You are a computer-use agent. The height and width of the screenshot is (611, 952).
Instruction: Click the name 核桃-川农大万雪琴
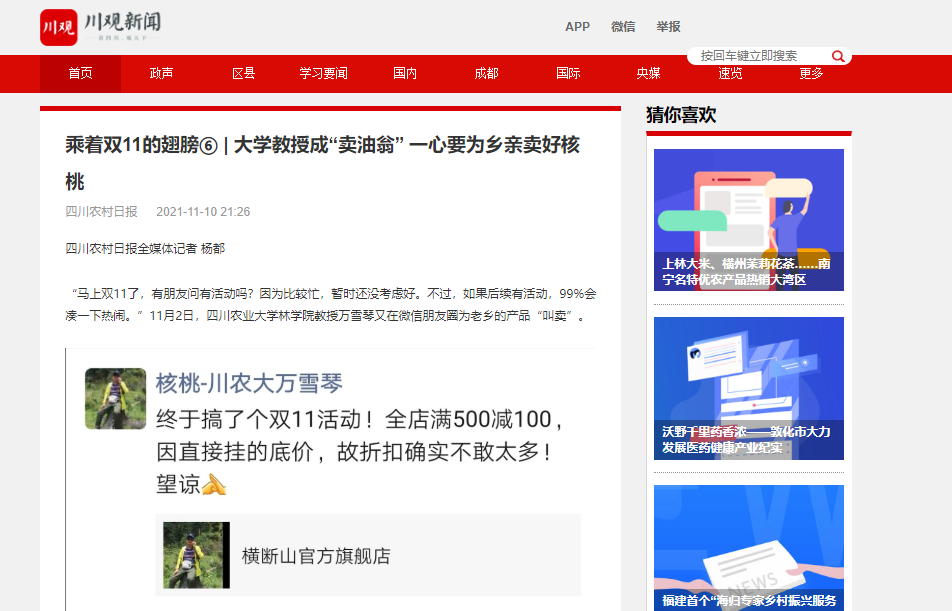[249, 383]
